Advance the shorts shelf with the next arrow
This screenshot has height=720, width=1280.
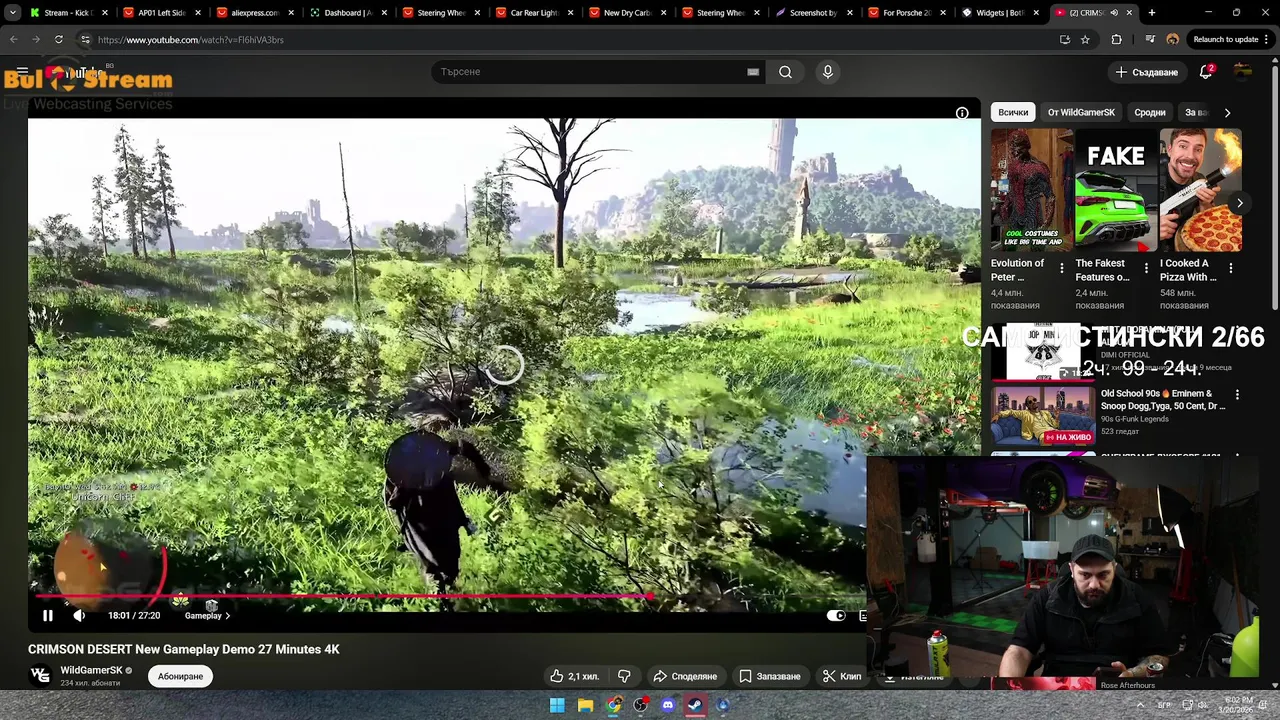click(1239, 203)
